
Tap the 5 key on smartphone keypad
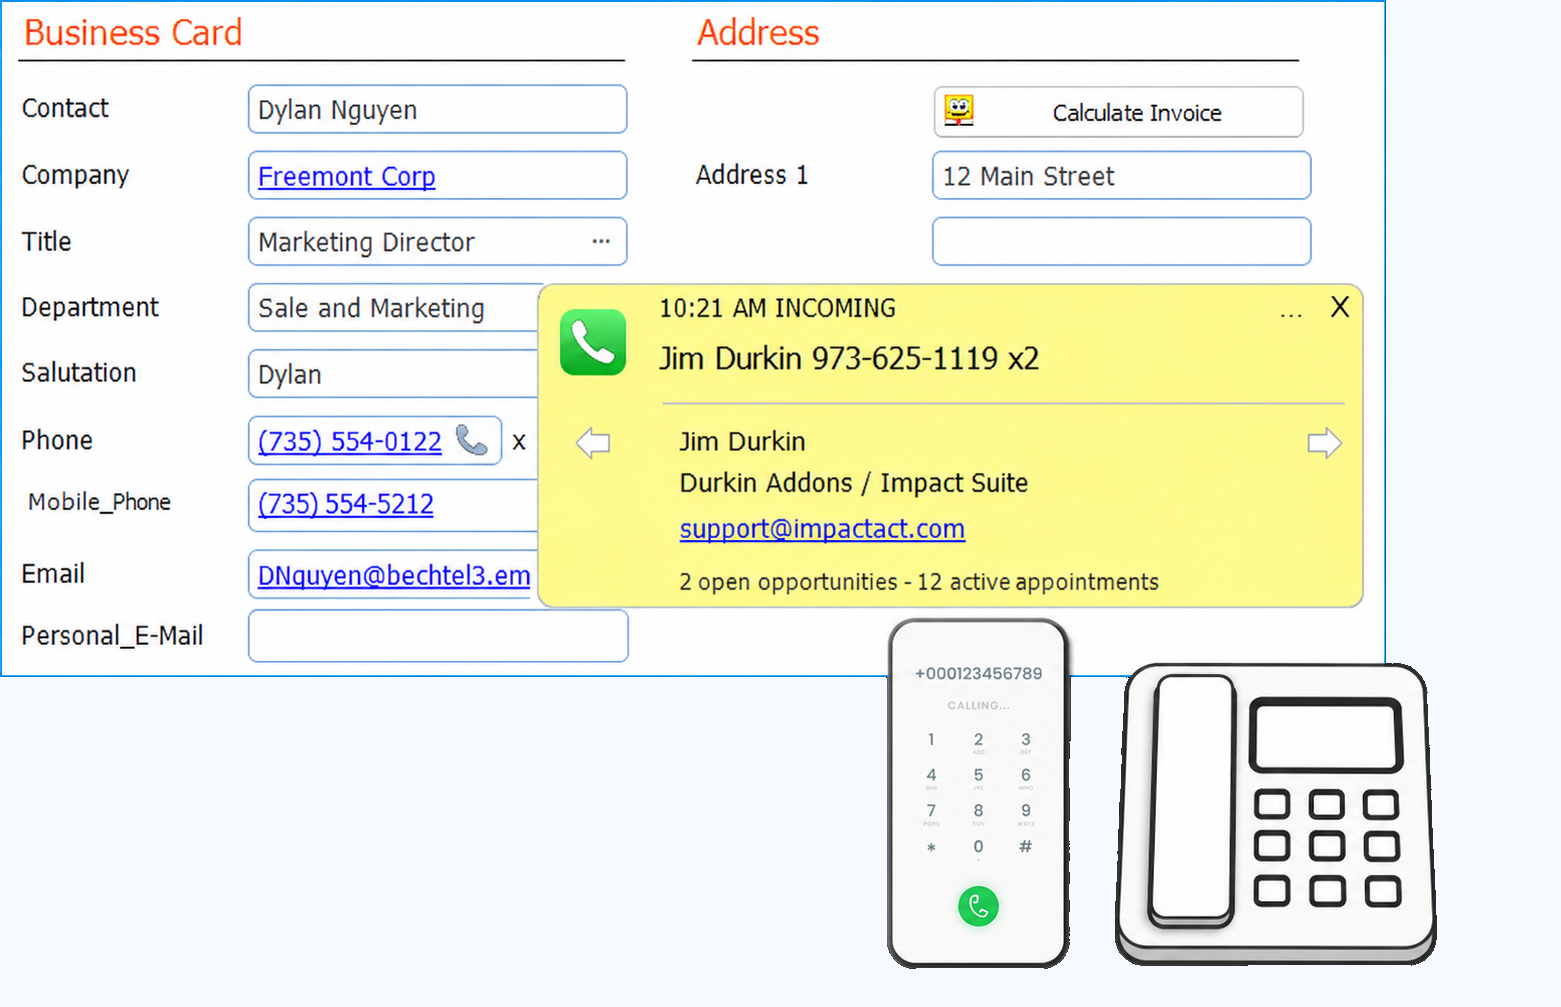coord(978,776)
